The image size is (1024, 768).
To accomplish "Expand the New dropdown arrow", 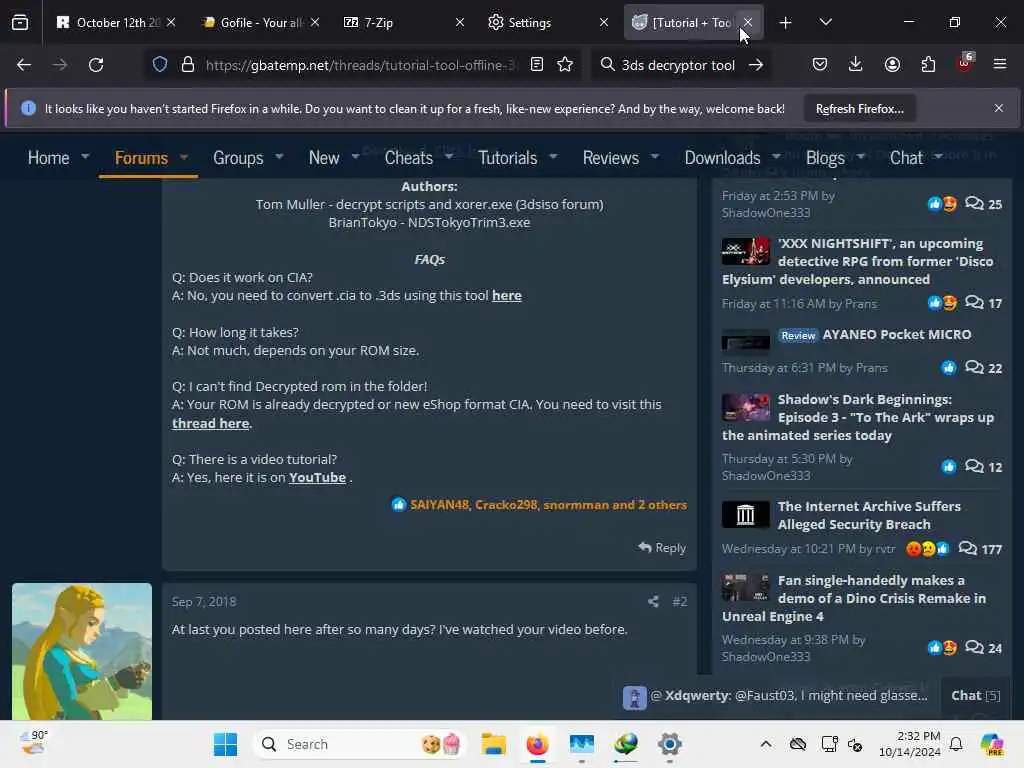I will pyautogui.click(x=355, y=157).
